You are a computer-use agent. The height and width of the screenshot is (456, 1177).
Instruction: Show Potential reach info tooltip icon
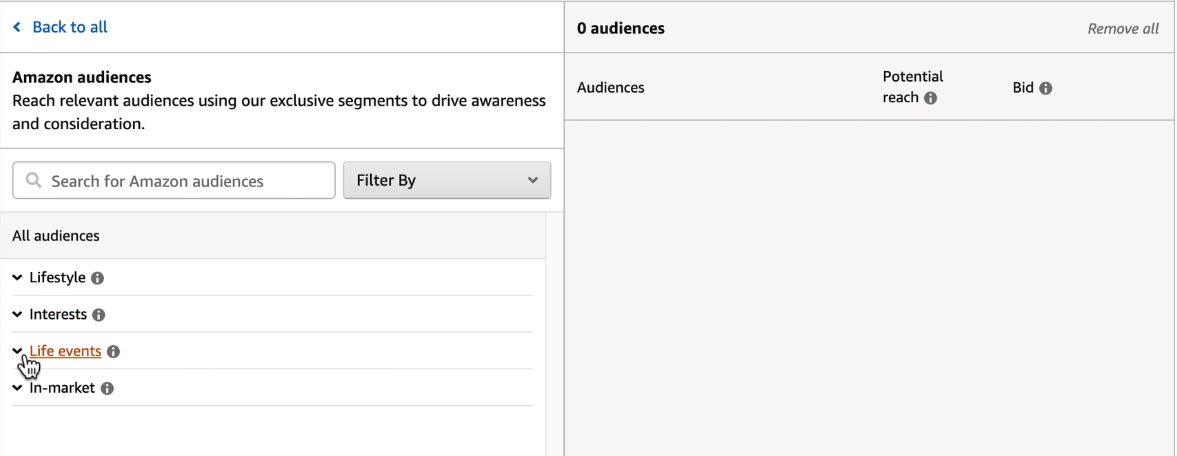[931, 98]
